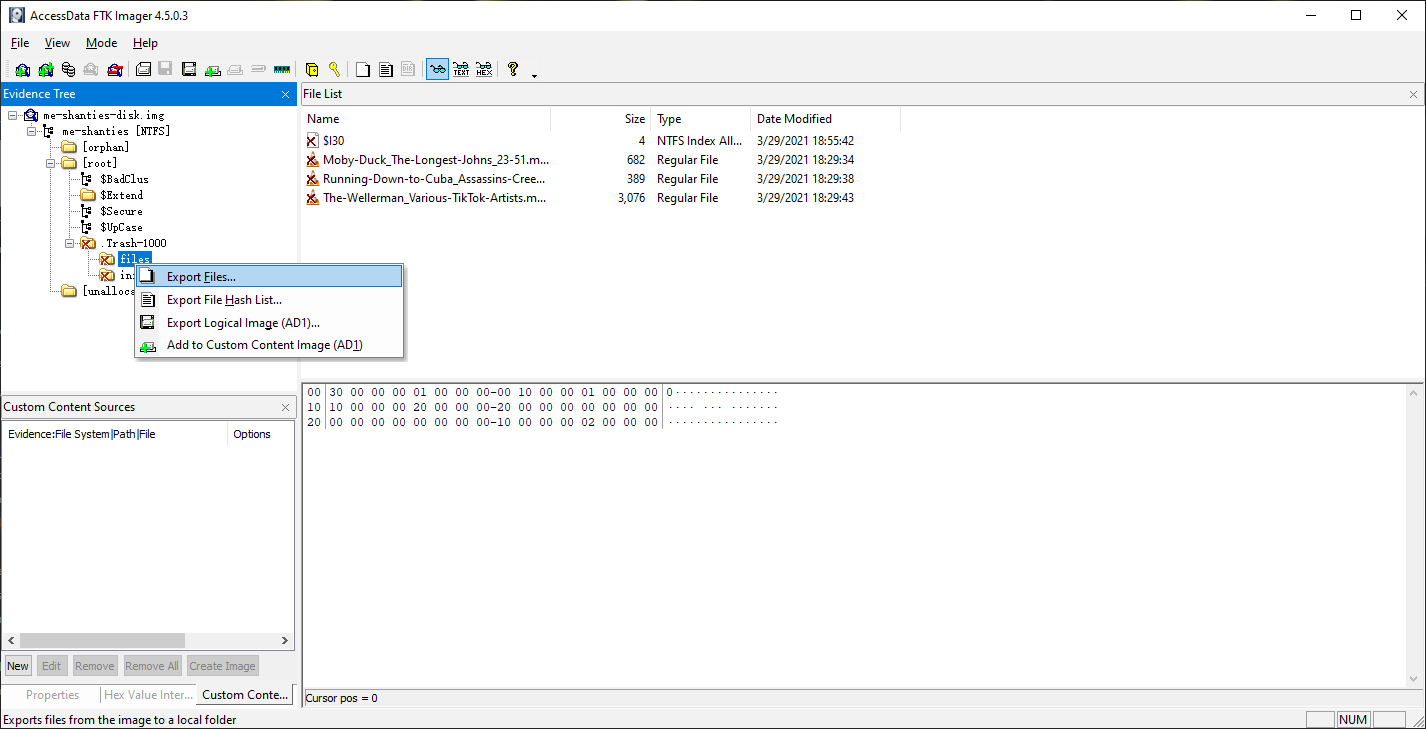Screen dimensions: 1426x729
Task: Open the File menu
Action: (x=20, y=43)
